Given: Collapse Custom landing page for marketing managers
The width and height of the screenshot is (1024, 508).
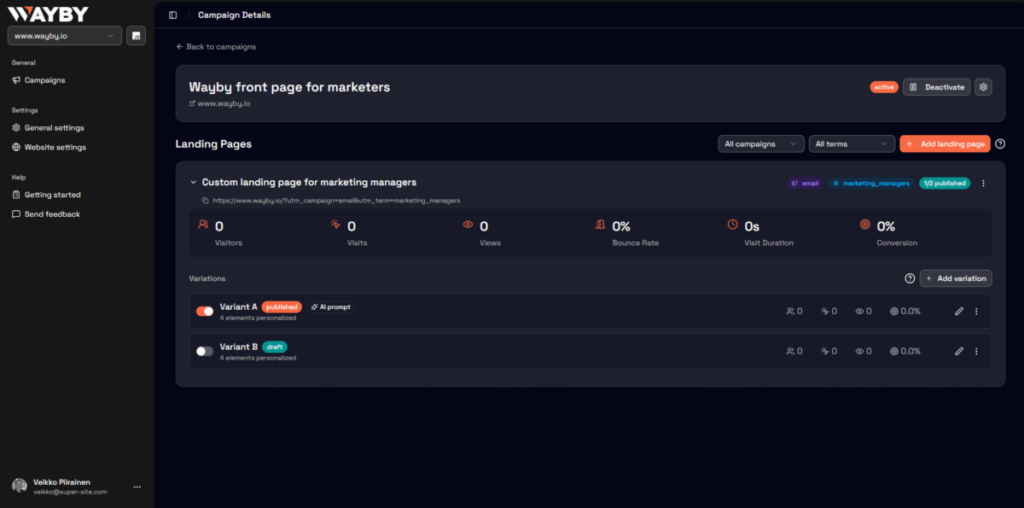Looking at the screenshot, I should click(193, 183).
